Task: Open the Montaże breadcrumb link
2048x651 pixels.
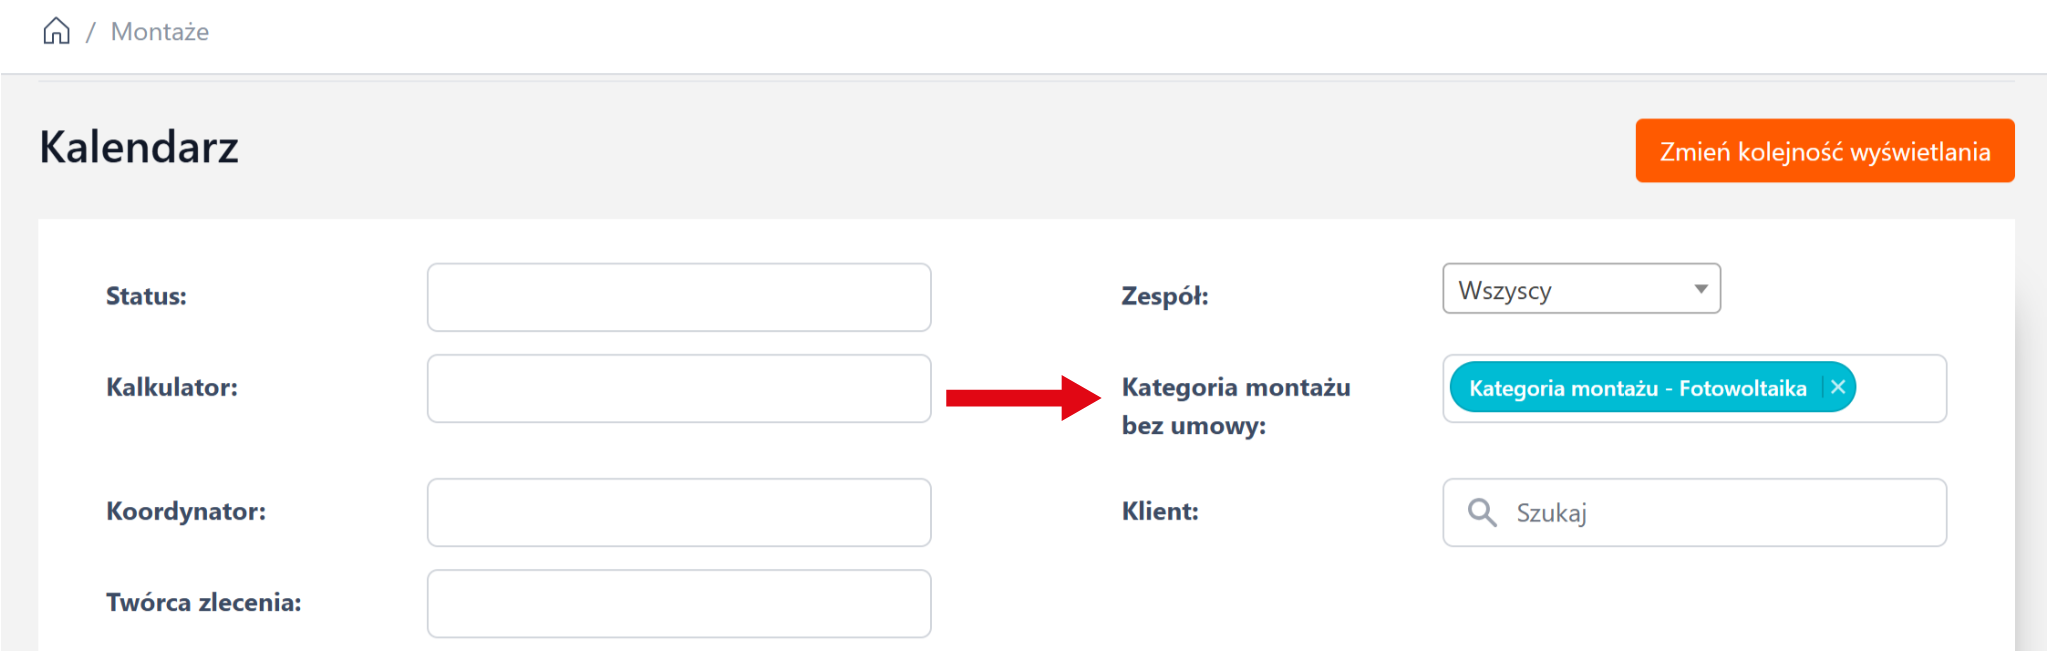Action: [160, 32]
